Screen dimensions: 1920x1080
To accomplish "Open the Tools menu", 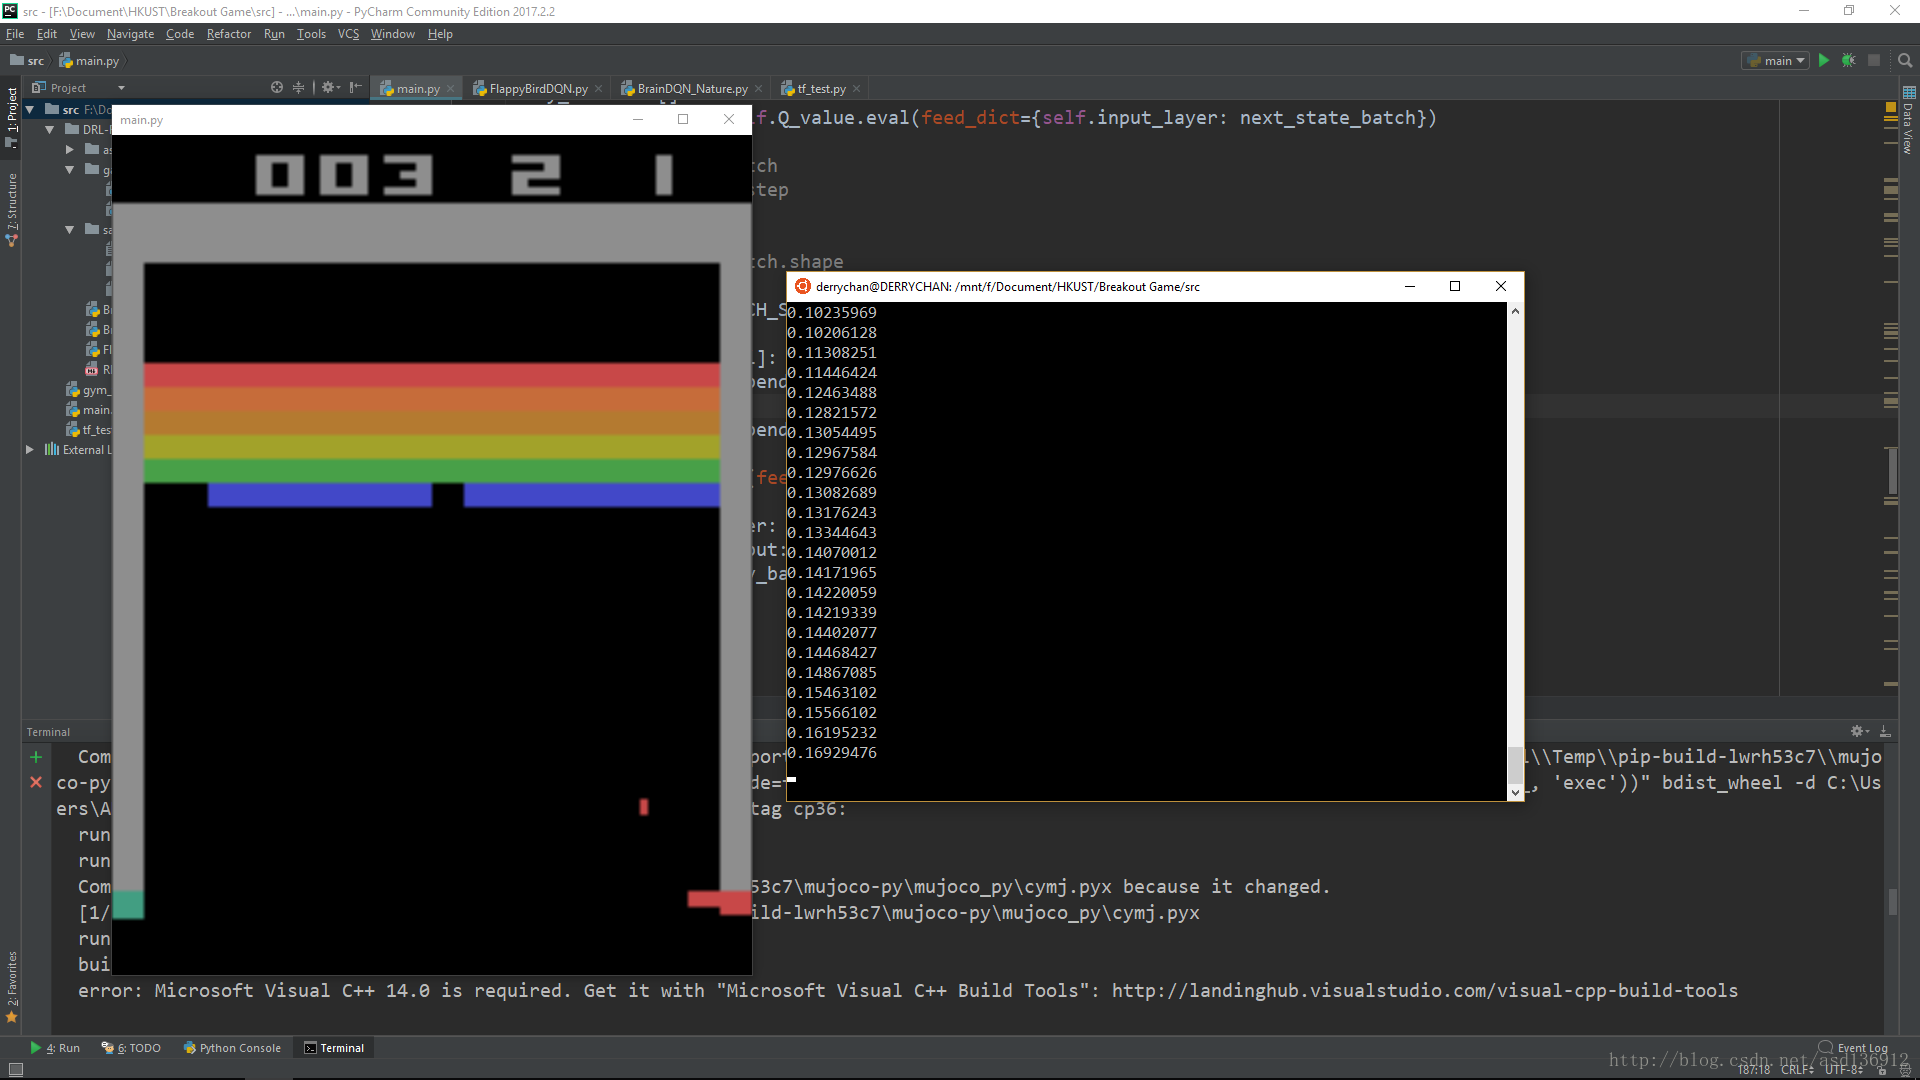I will tap(311, 34).
